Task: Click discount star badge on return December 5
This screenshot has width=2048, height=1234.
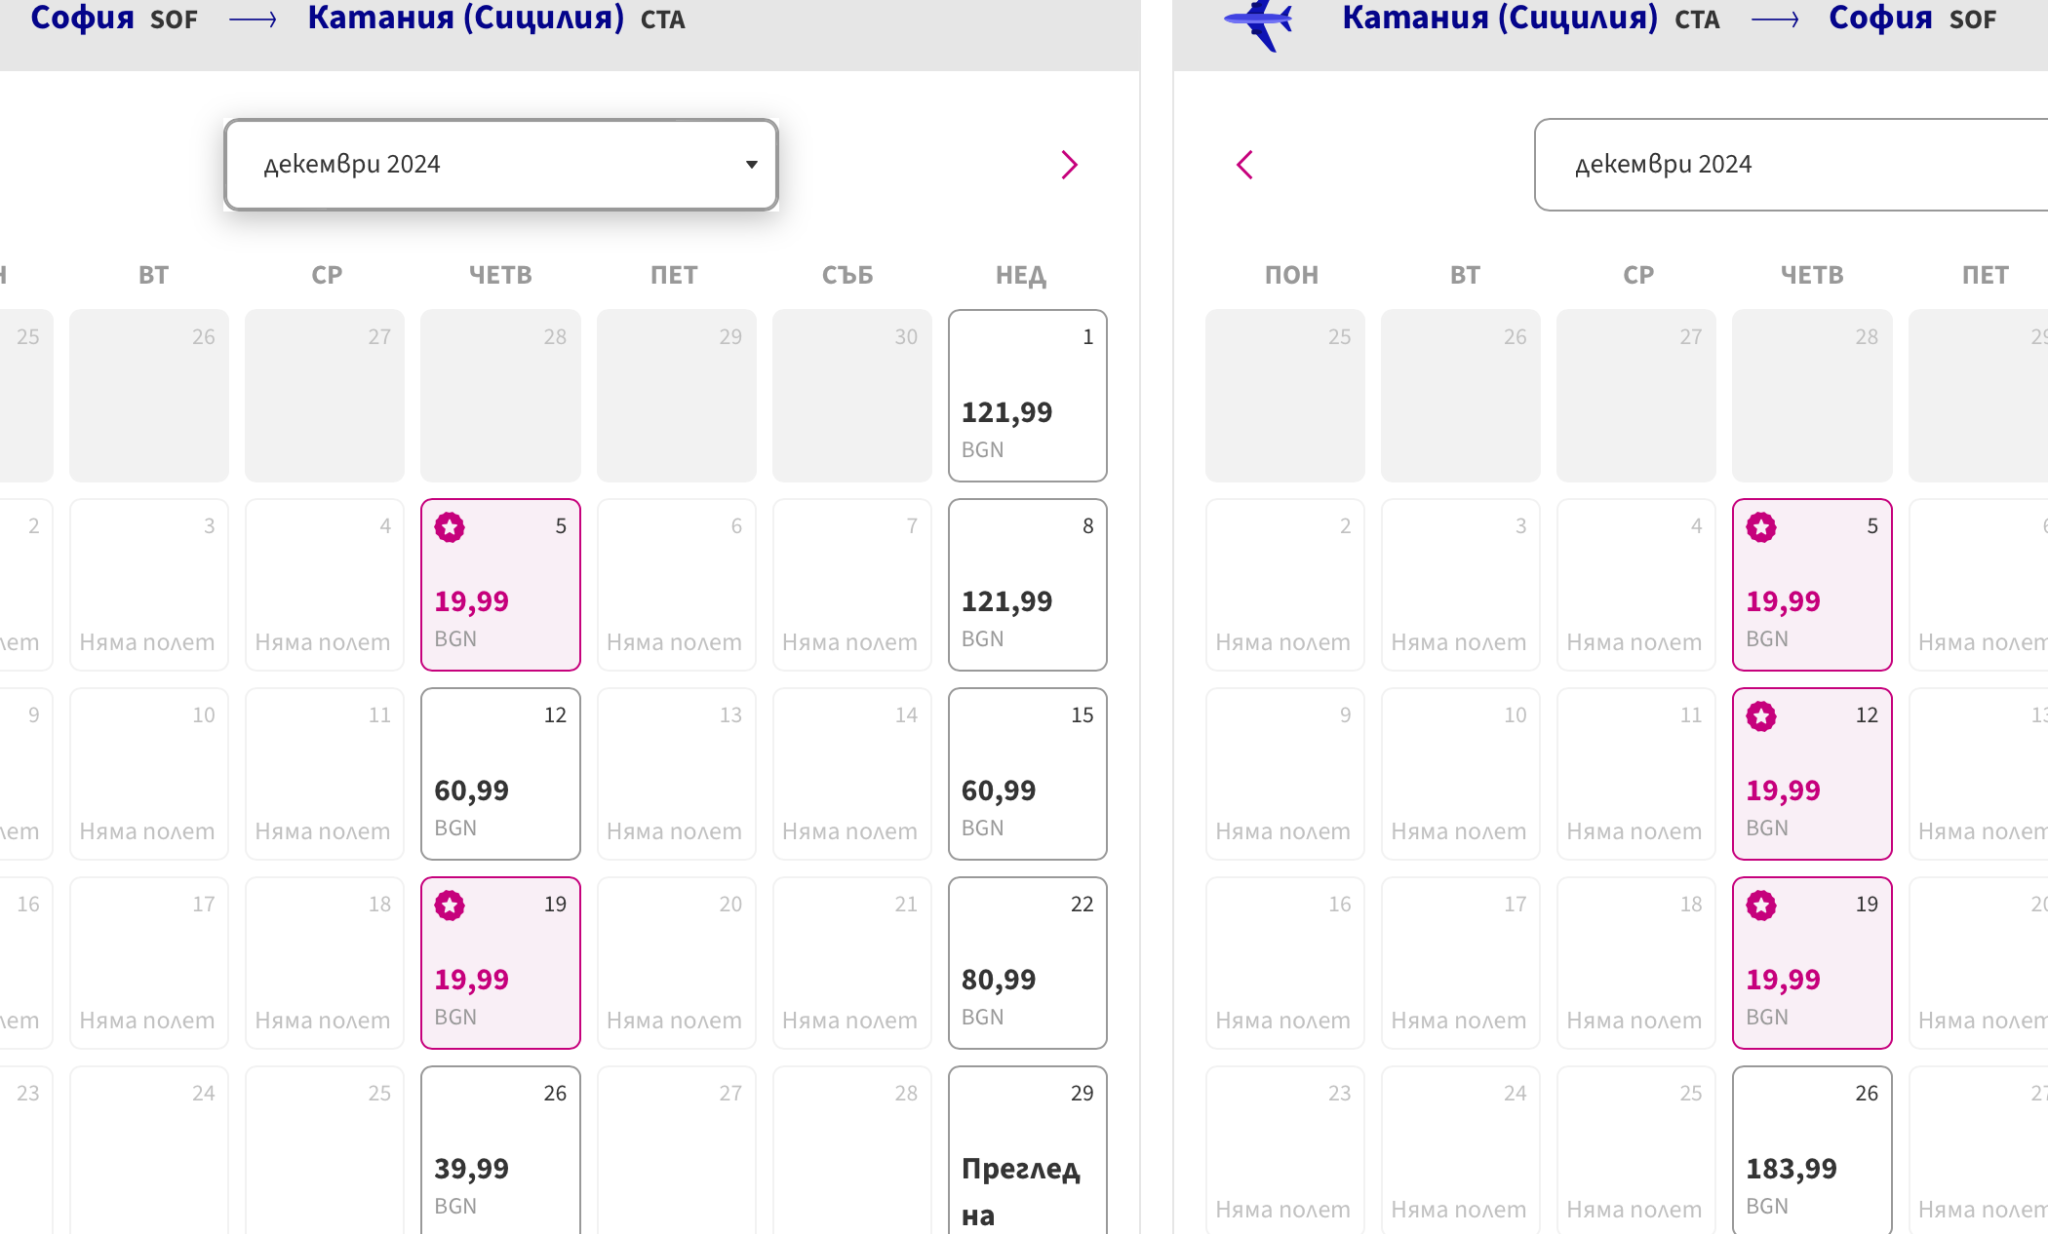Action: pyautogui.click(x=1761, y=527)
